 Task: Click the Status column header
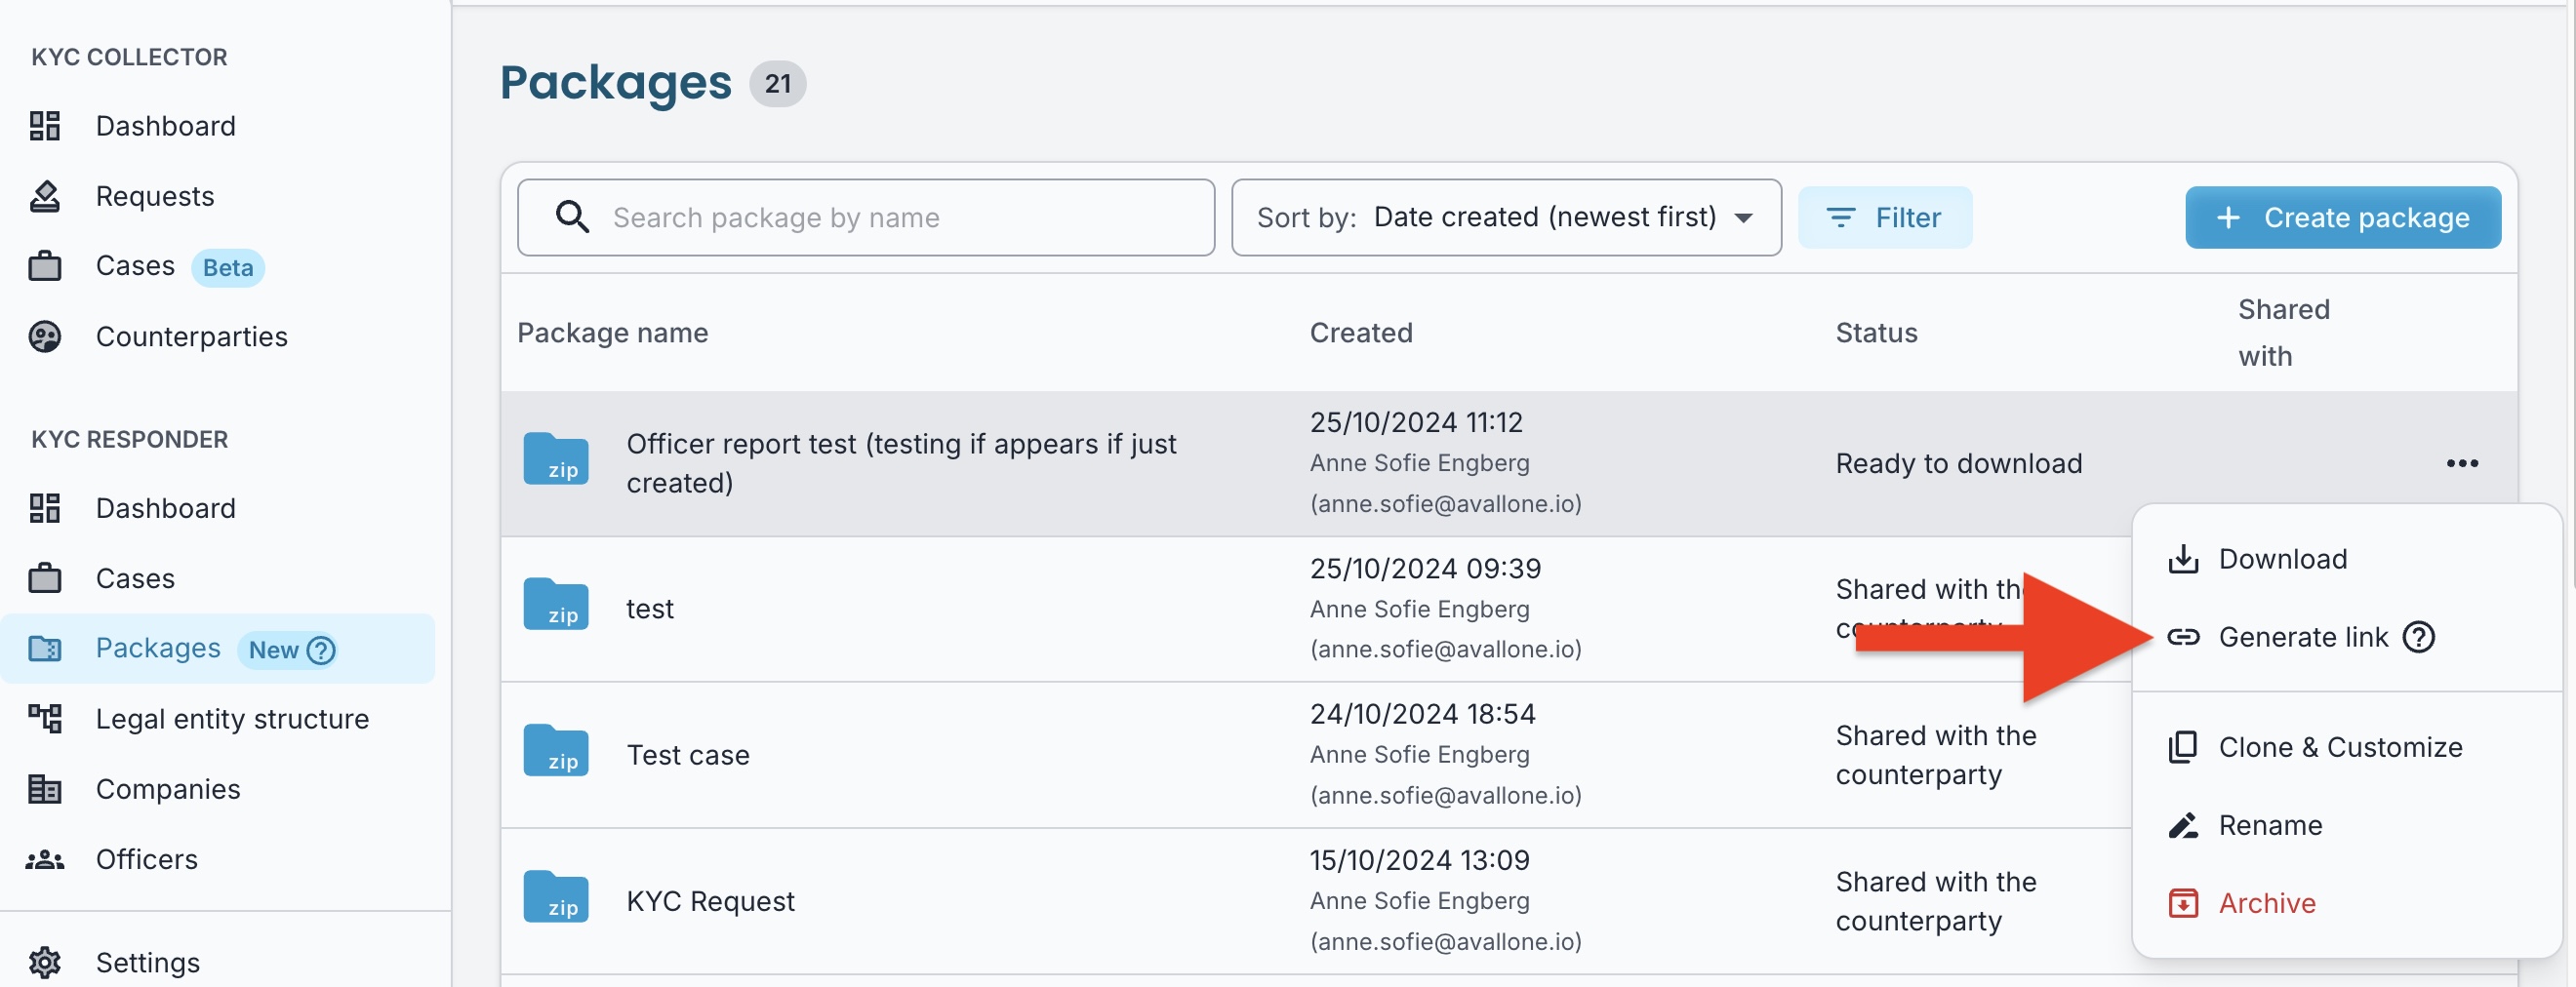pos(1876,332)
